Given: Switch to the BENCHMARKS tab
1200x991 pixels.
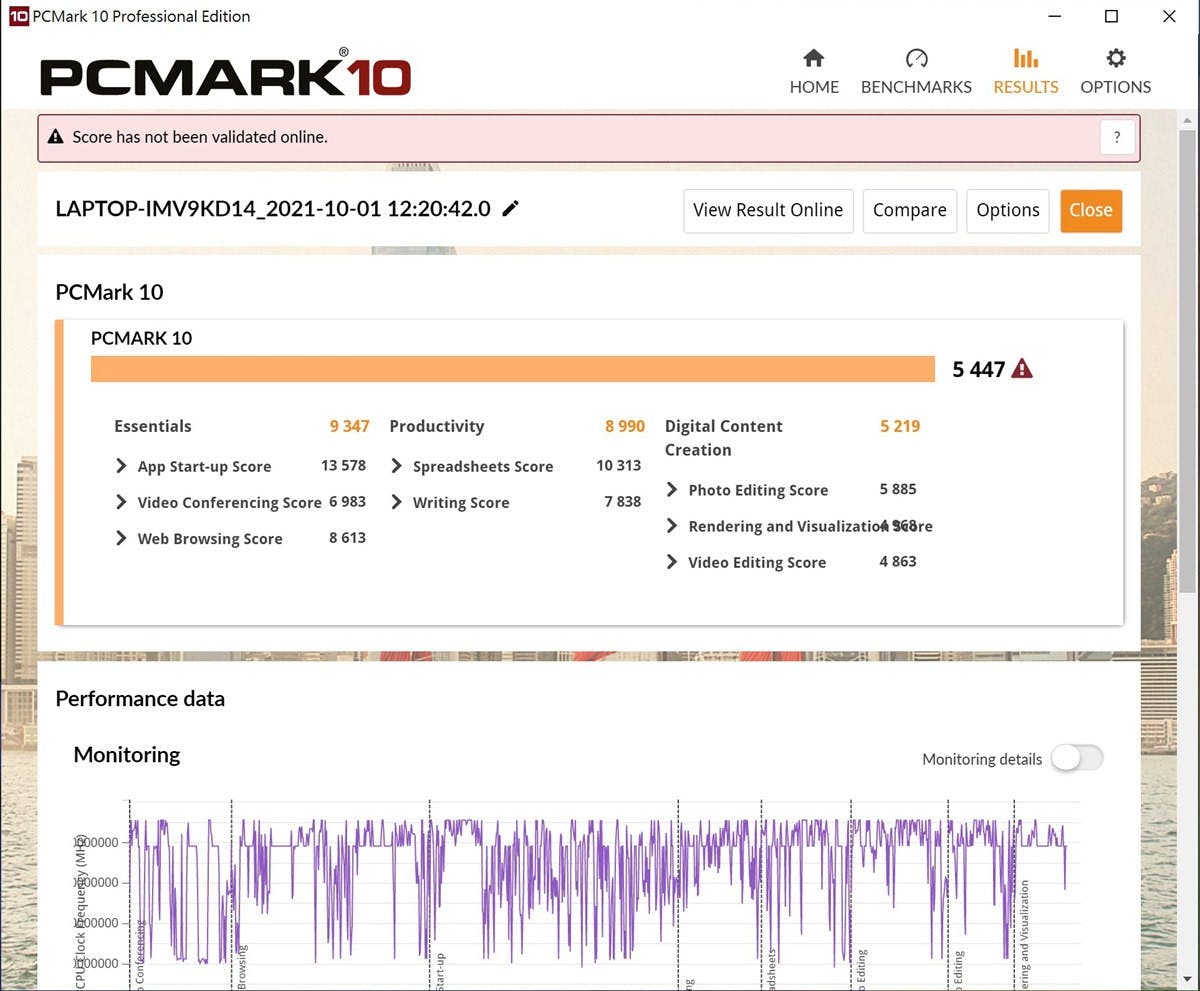Looking at the screenshot, I should pyautogui.click(x=916, y=72).
